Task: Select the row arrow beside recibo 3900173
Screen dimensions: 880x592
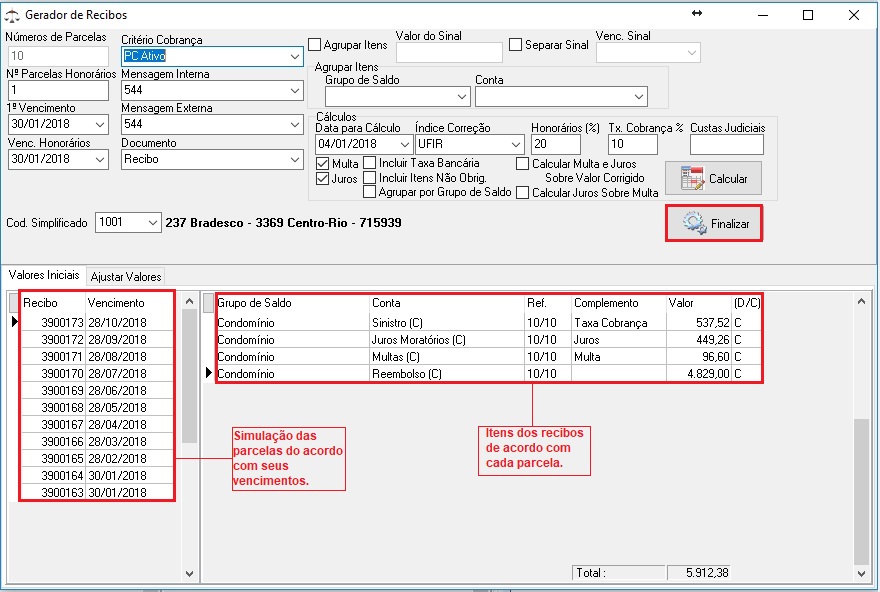Action: (14, 322)
